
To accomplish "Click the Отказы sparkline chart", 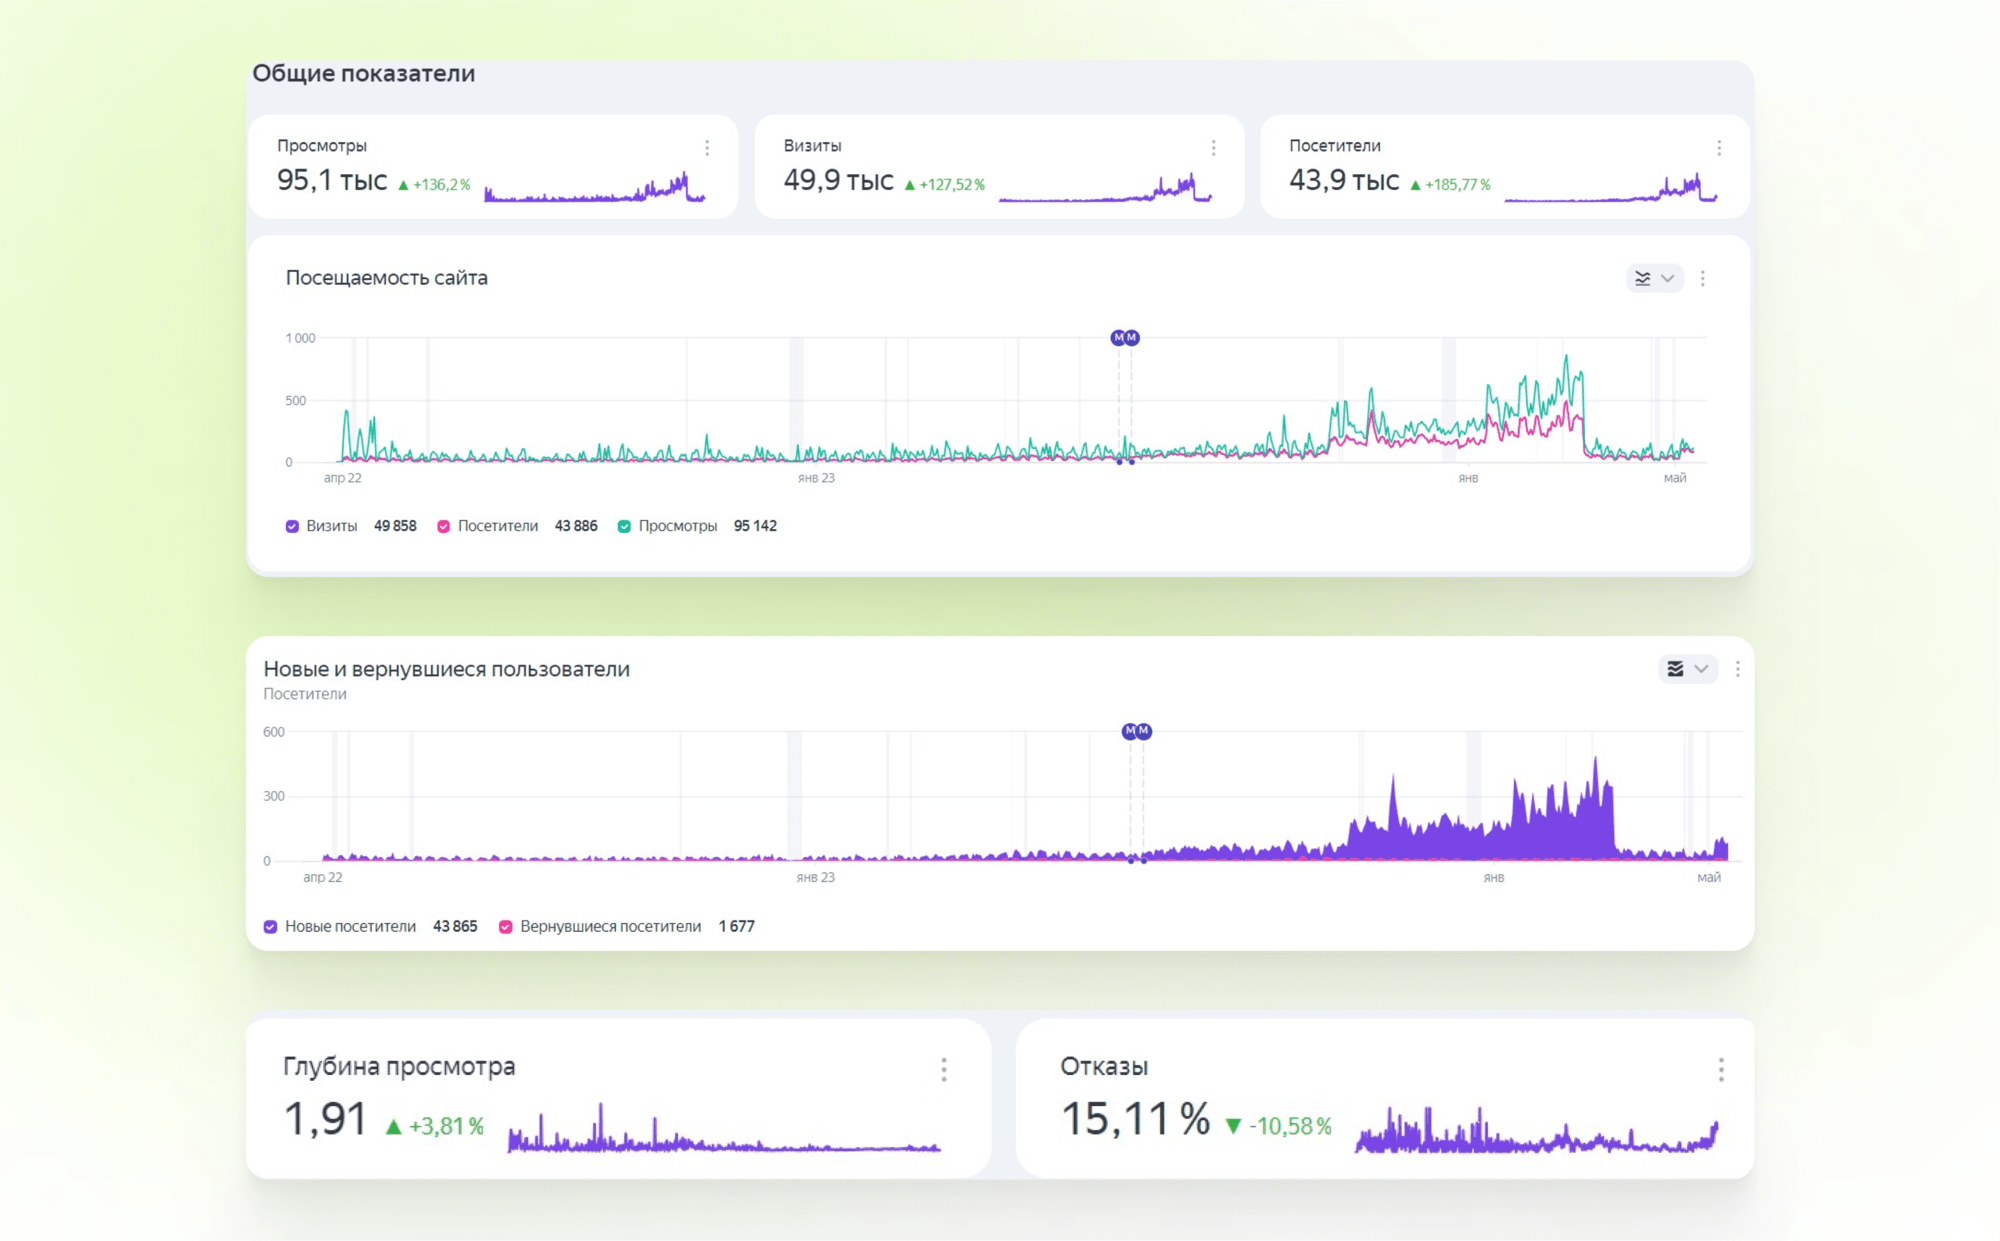I will [1537, 1130].
